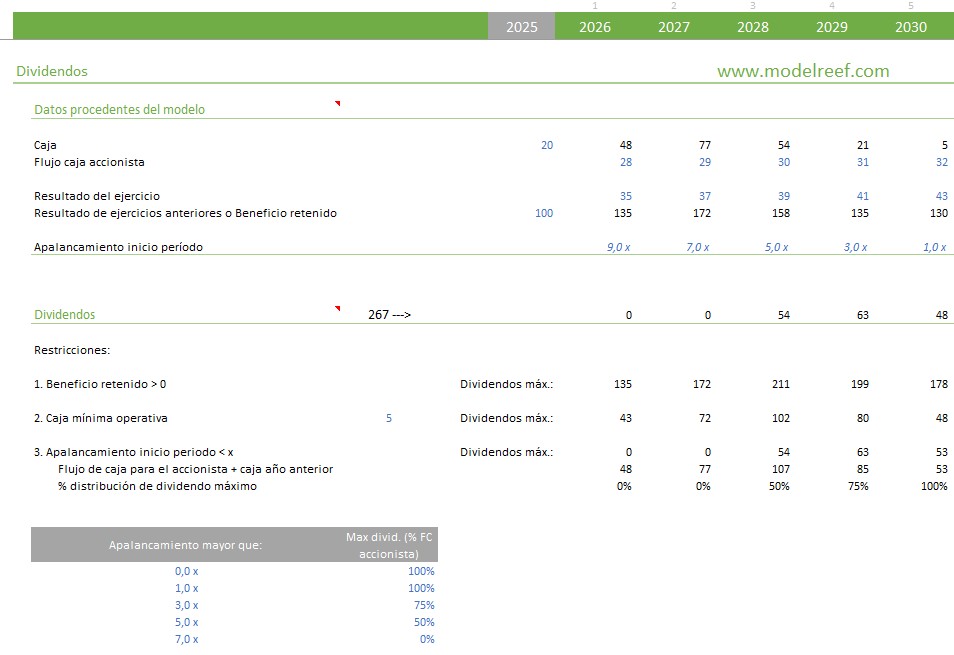This screenshot has height=655, width=954.
Task: Click the 5,0 x leverage threshold in the table
Action: coord(187,622)
